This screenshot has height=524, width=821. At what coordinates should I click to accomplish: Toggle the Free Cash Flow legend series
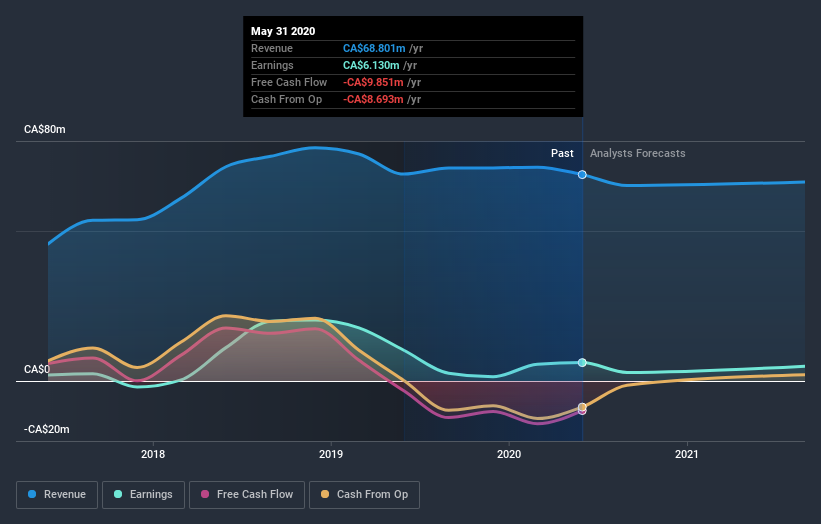(x=247, y=495)
